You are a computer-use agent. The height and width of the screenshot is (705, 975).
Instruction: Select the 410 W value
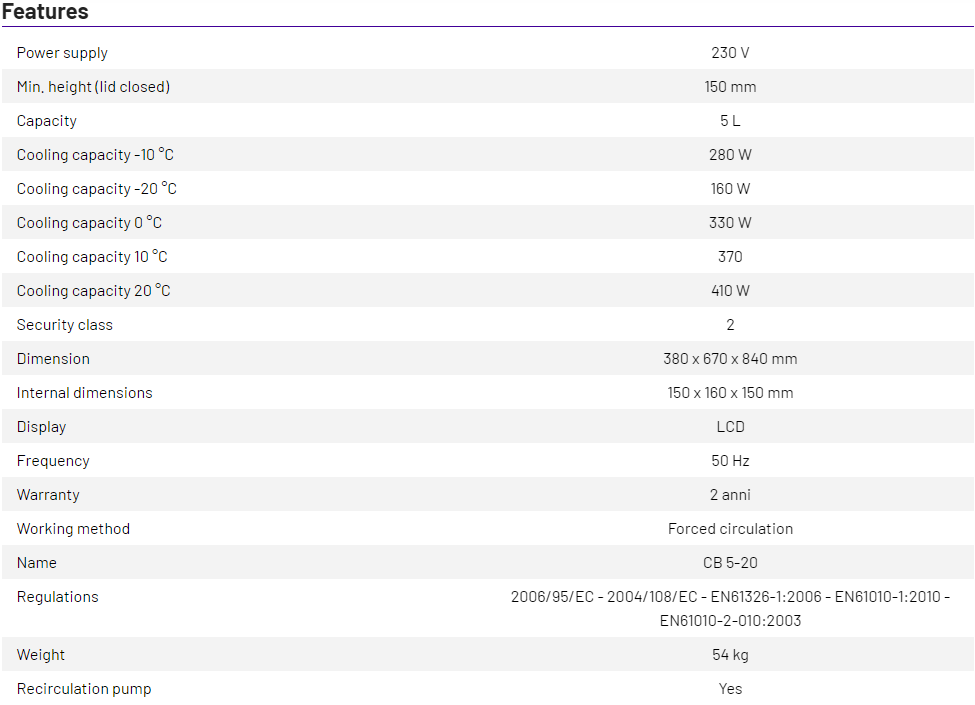tap(730, 291)
